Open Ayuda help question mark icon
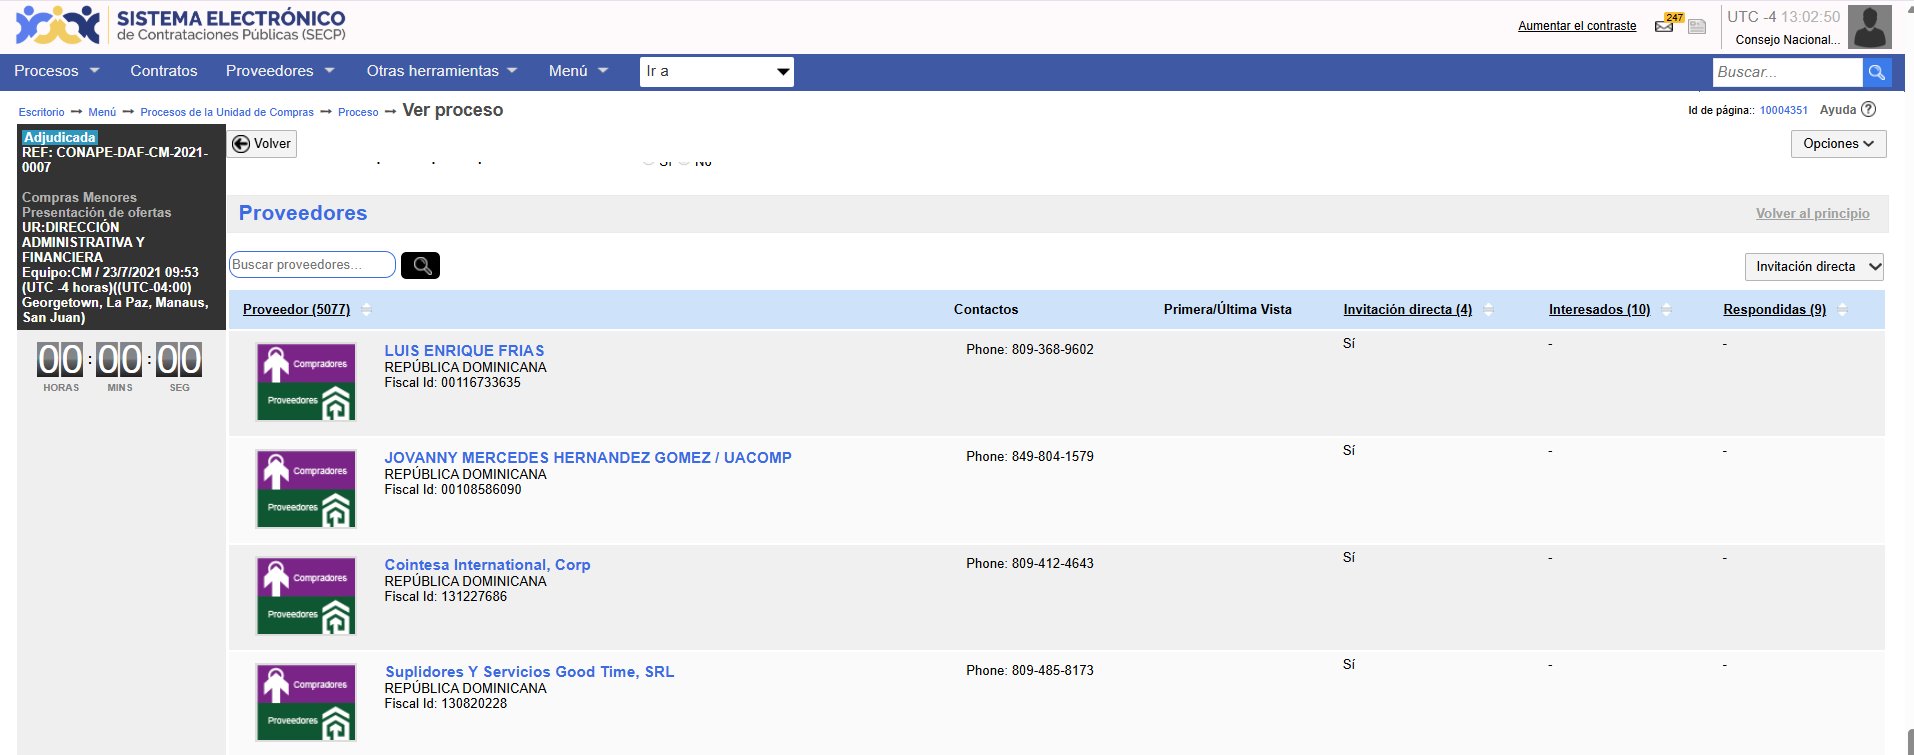The width and height of the screenshot is (1914, 755). coord(1868,110)
